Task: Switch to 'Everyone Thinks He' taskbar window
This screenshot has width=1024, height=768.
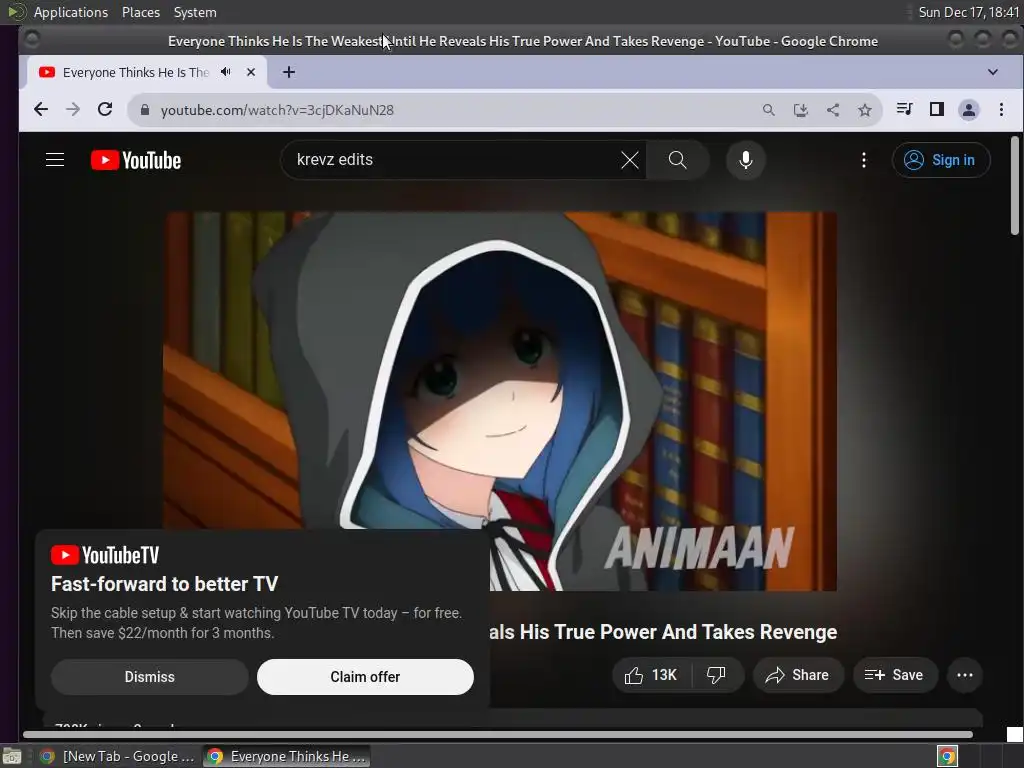Action: (286, 756)
